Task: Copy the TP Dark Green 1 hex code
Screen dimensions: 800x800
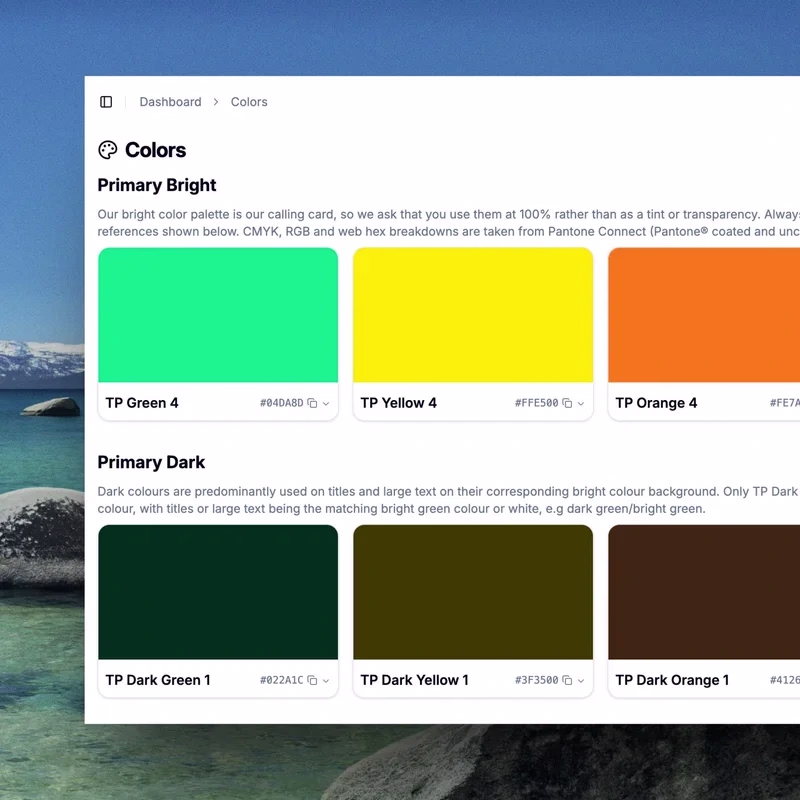Action: tap(312, 680)
